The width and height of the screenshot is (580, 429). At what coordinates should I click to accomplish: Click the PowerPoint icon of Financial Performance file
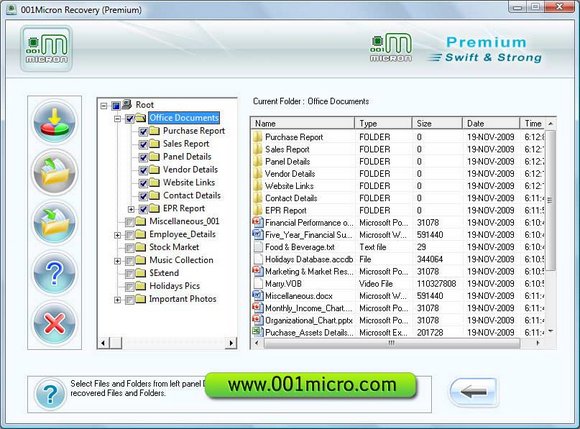(257, 222)
